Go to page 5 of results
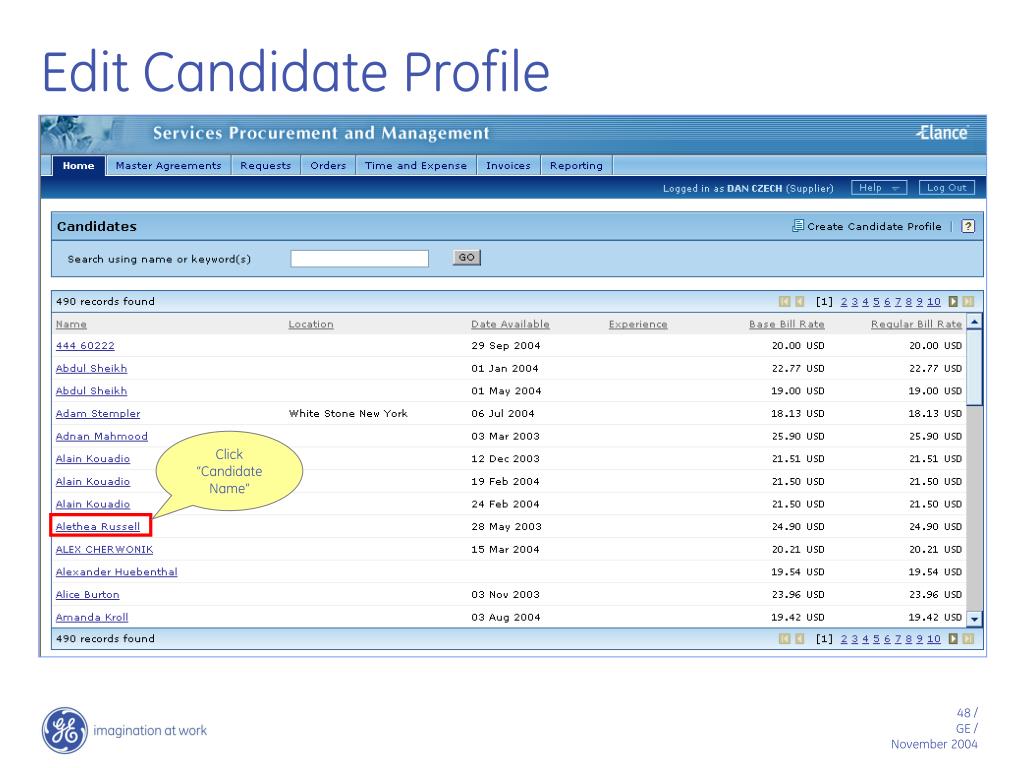 876,300
